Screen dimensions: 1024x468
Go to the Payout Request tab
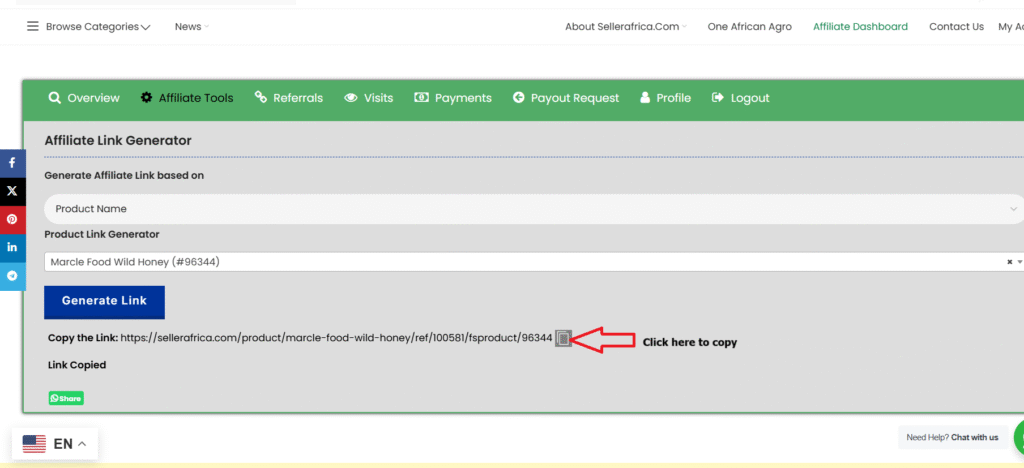[566, 98]
